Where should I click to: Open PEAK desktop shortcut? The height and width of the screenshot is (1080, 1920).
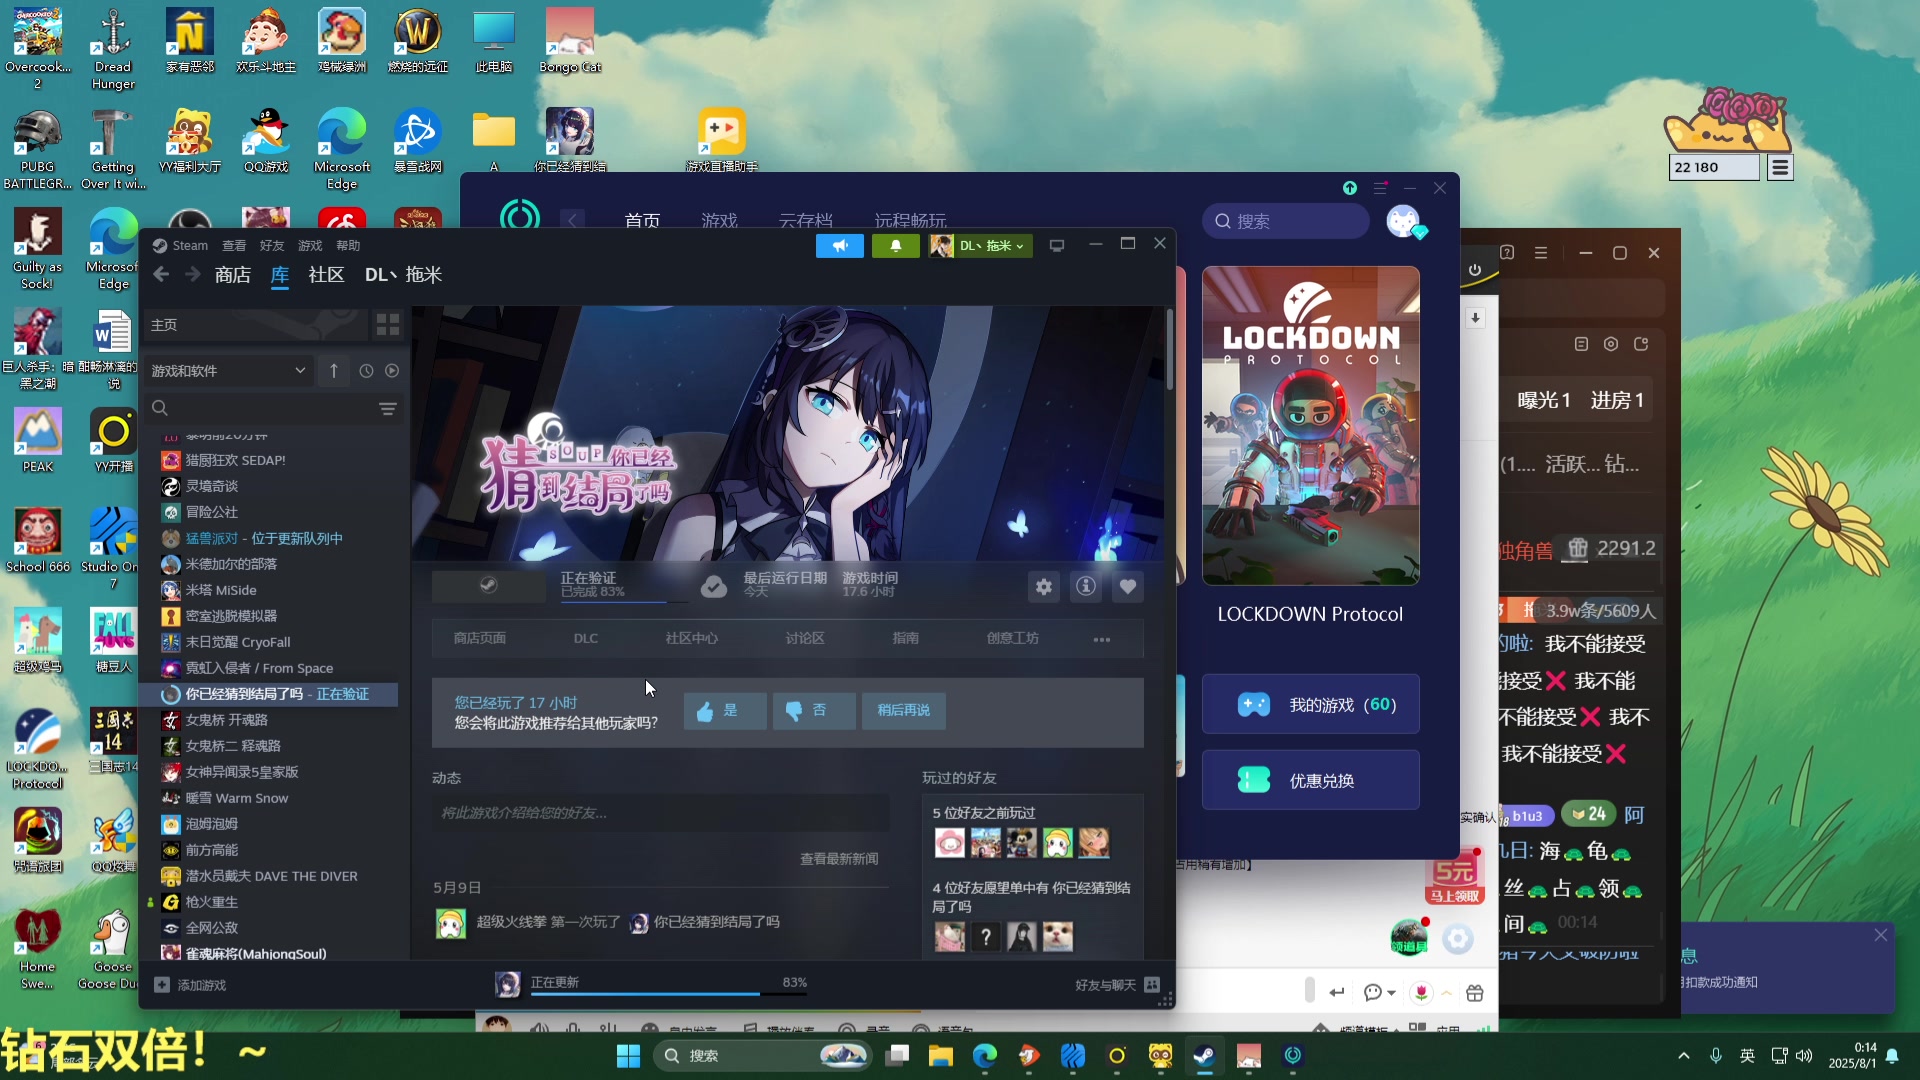38,440
